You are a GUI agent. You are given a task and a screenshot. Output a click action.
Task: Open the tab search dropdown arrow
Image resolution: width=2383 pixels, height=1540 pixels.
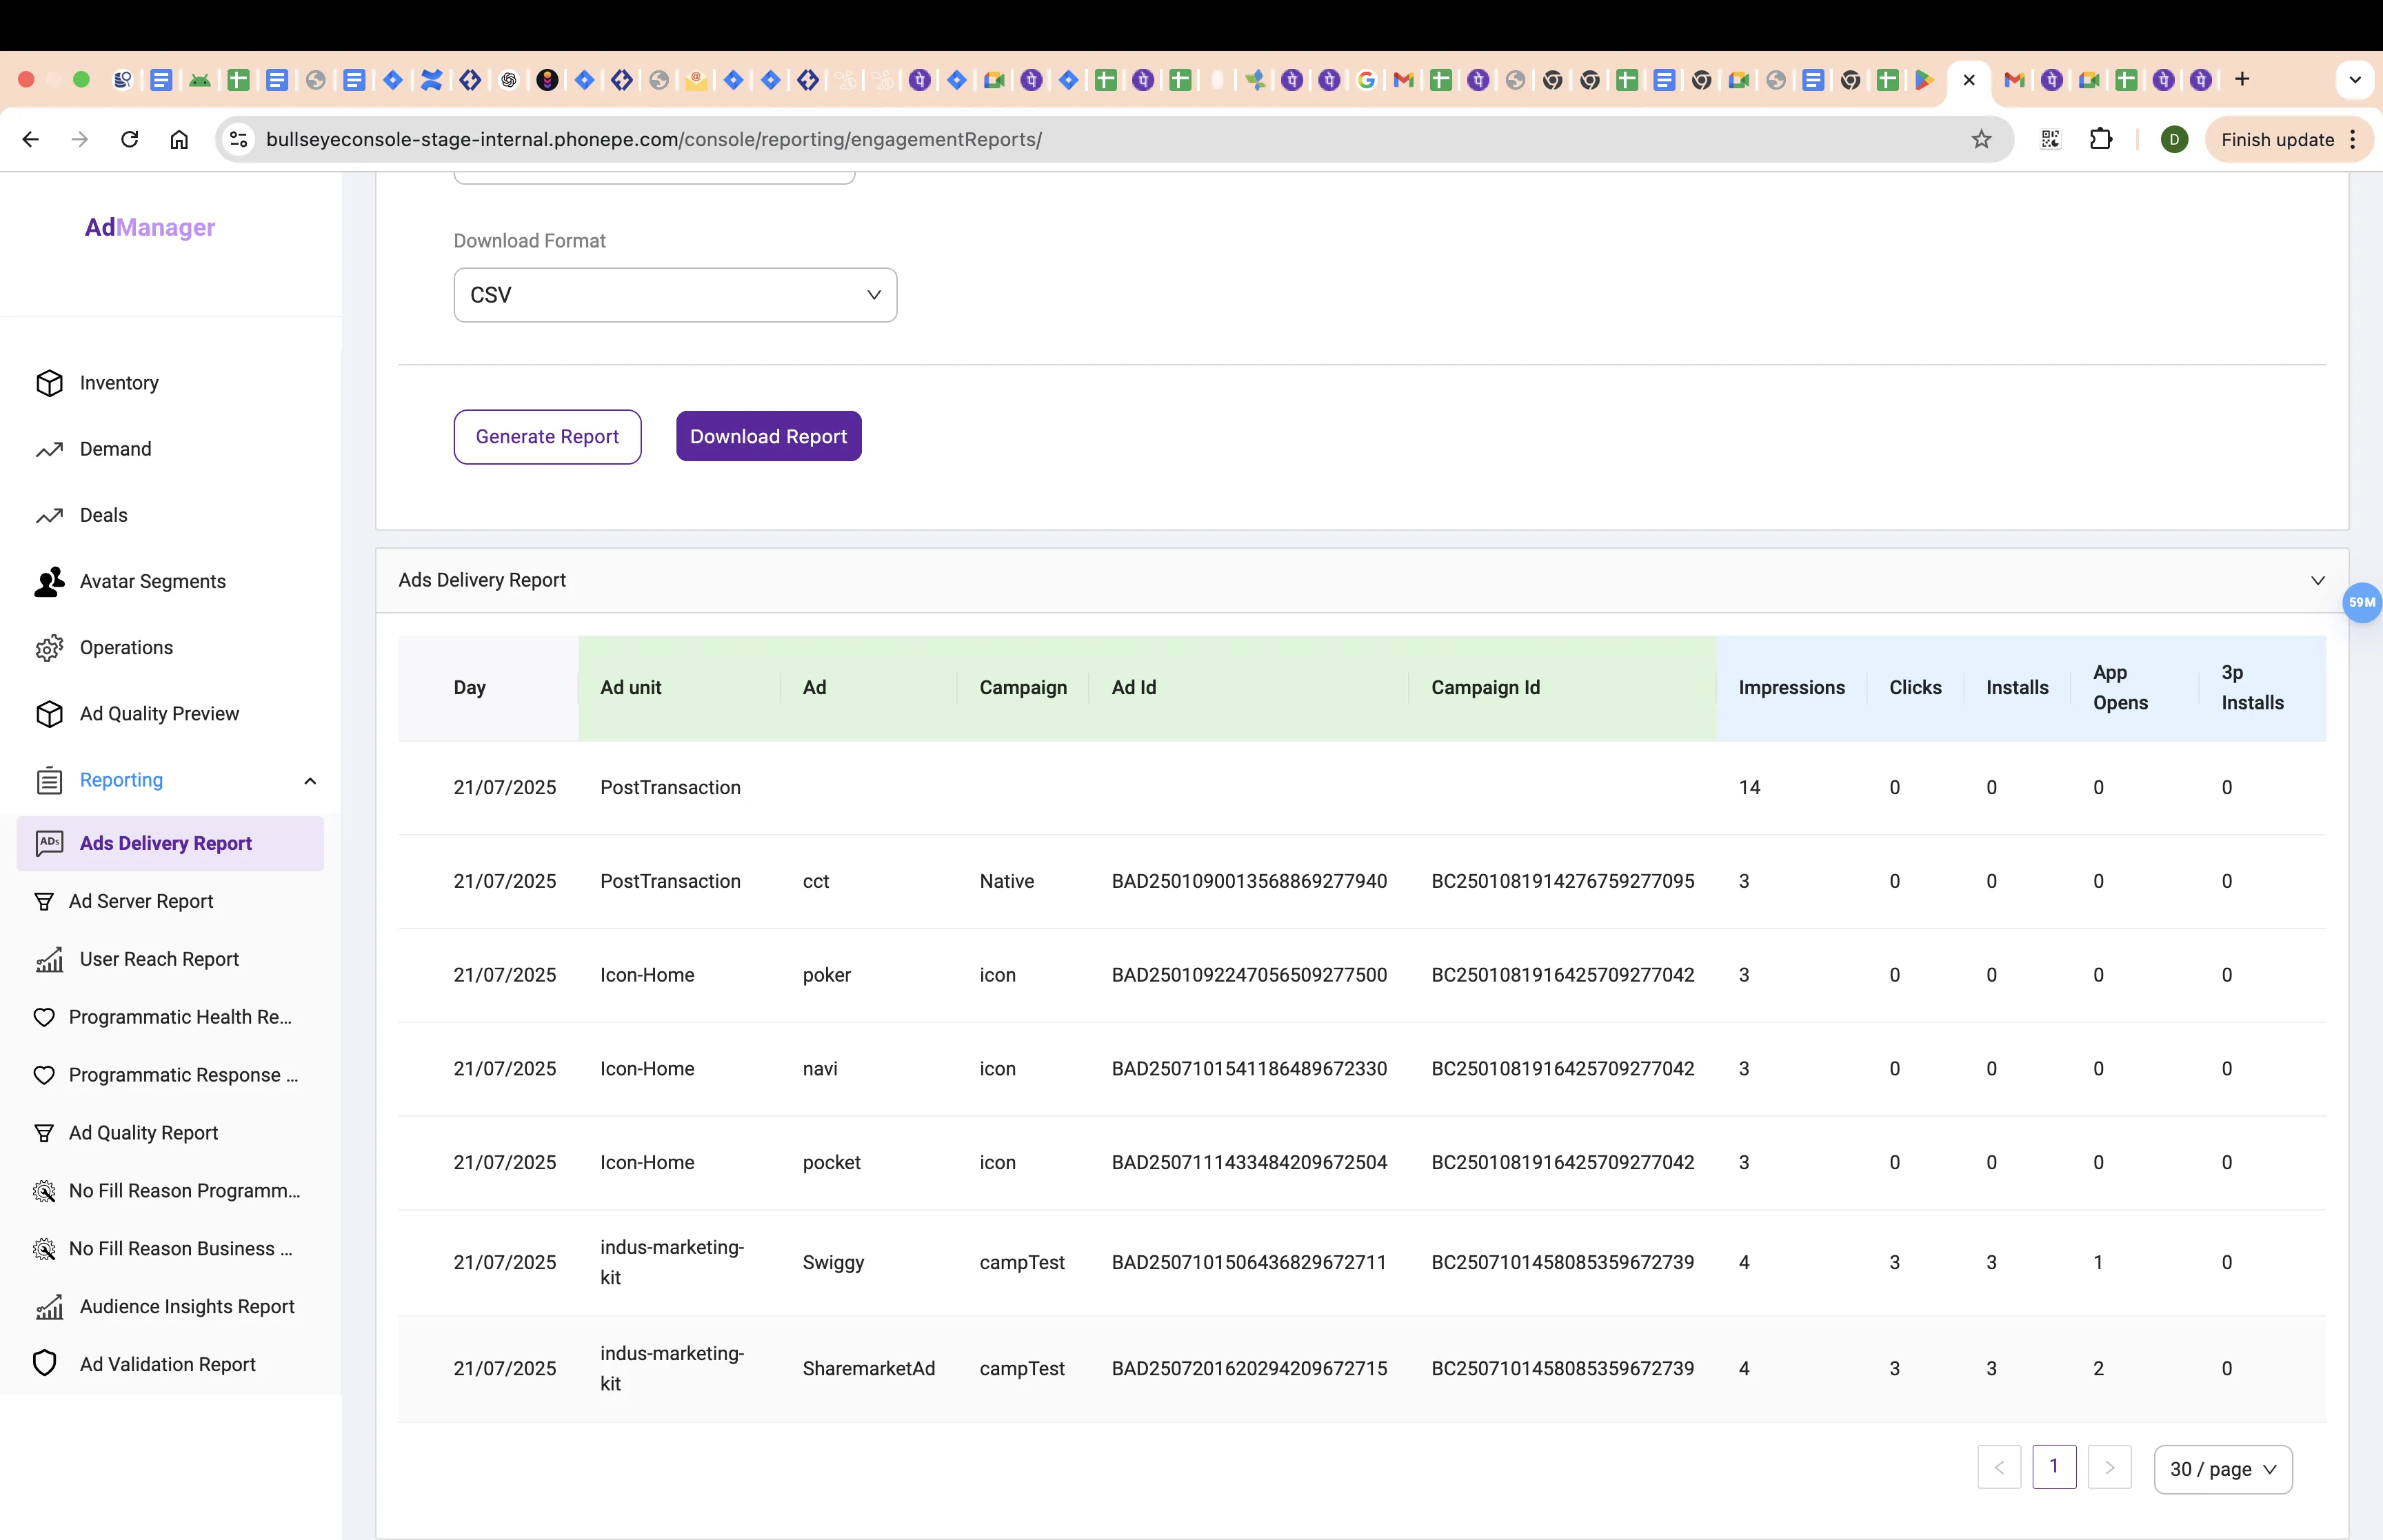pos(2355,79)
